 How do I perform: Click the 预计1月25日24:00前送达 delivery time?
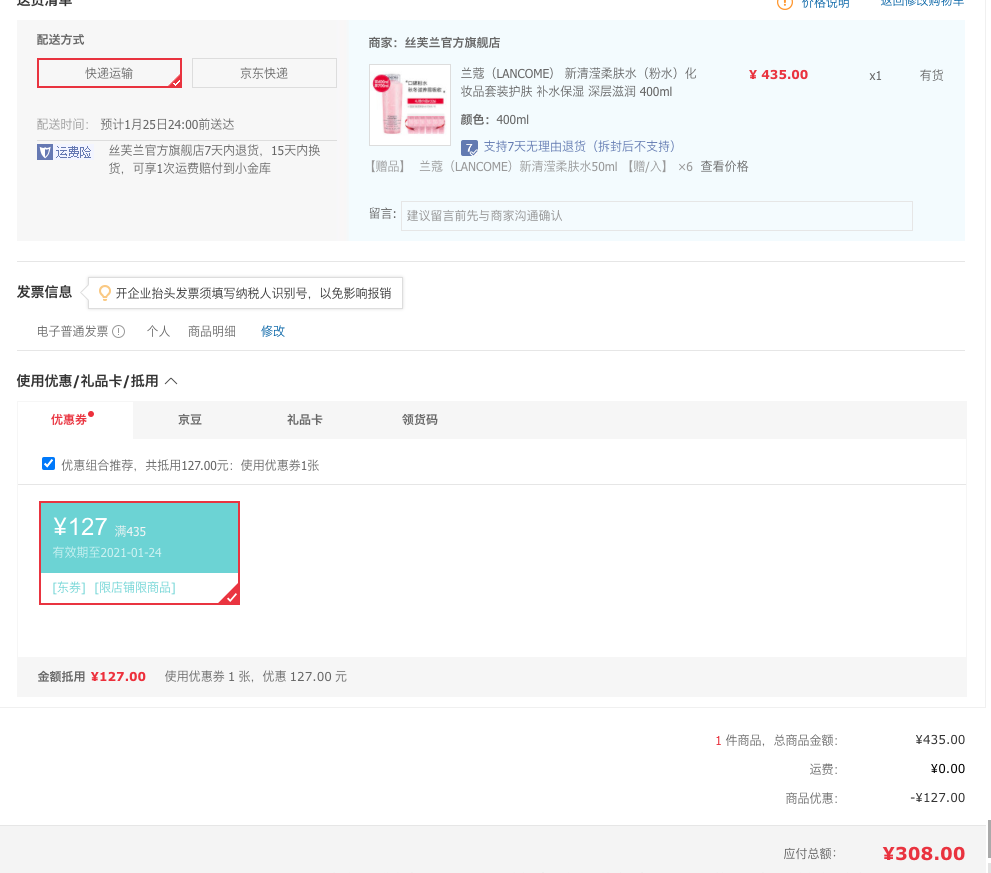(x=167, y=125)
